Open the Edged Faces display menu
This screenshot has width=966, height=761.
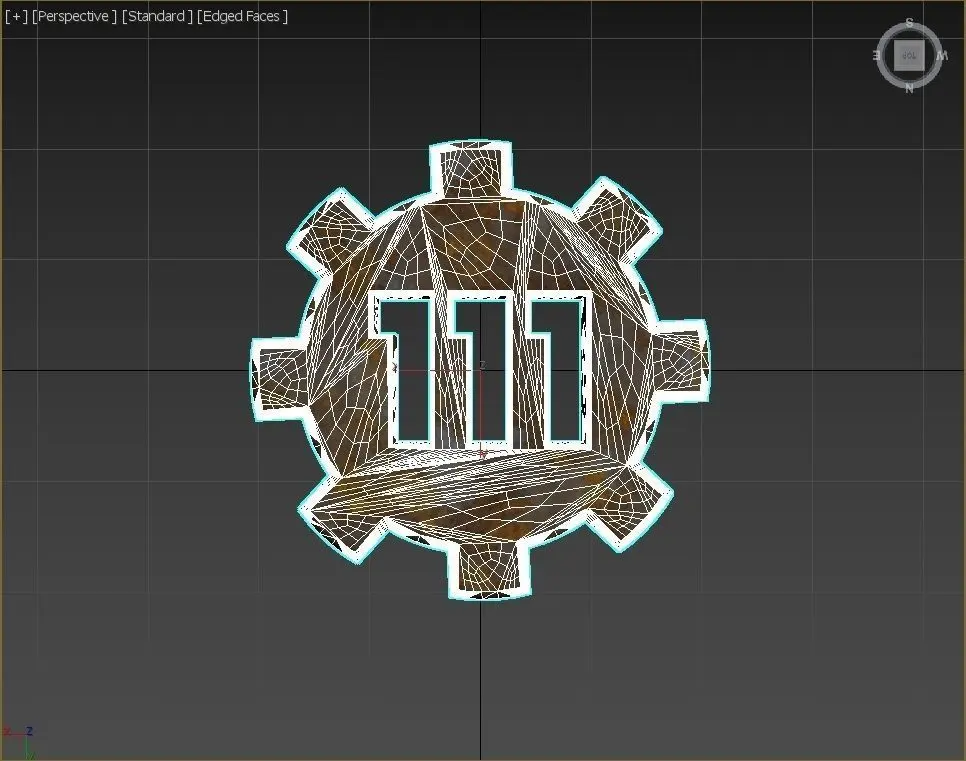[242, 17]
